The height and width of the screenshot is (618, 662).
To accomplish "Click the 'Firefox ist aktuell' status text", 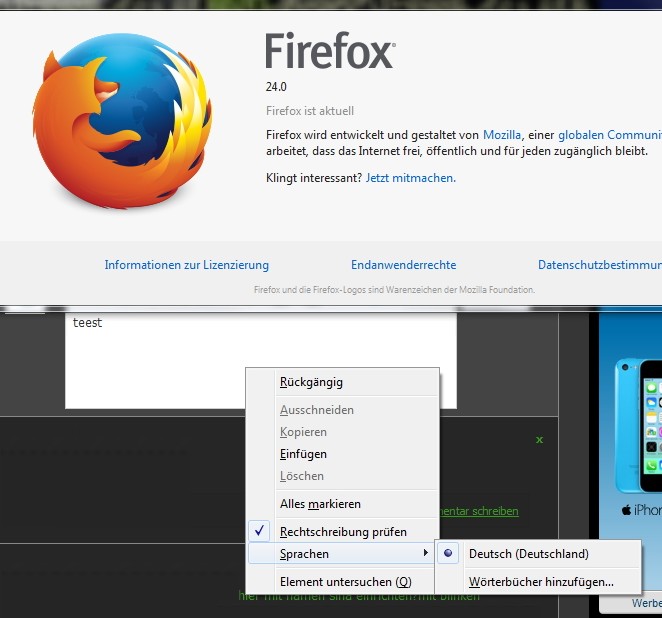I will (x=310, y=111).
